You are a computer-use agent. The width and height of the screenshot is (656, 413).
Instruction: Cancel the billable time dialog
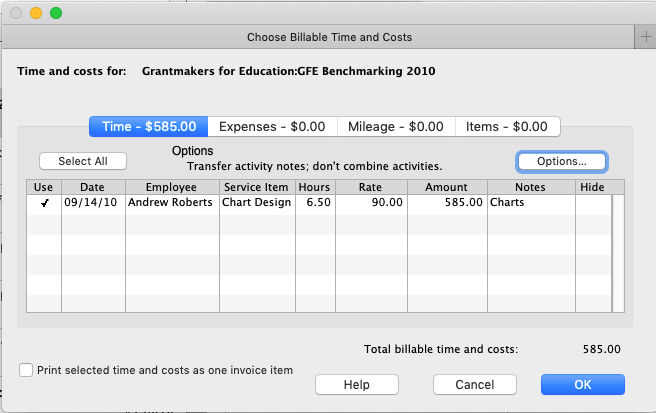[475, 385]
